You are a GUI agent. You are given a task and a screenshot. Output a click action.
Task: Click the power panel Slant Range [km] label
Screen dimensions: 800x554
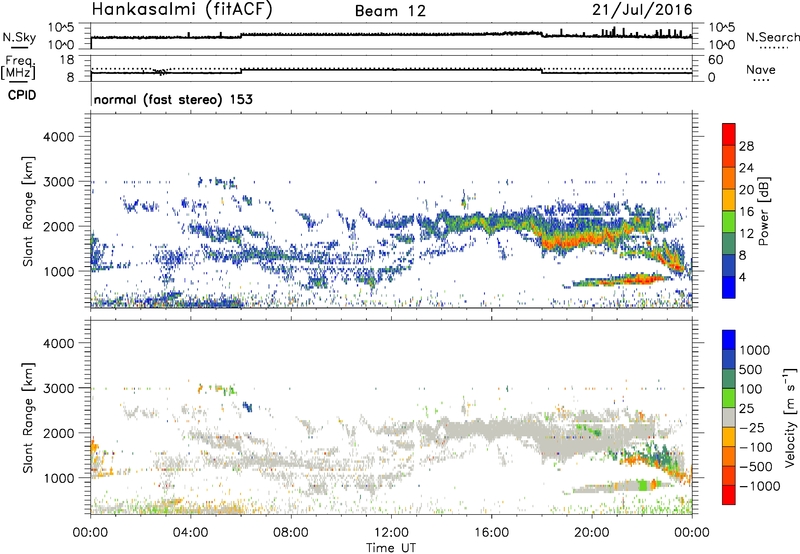point(28,211)
